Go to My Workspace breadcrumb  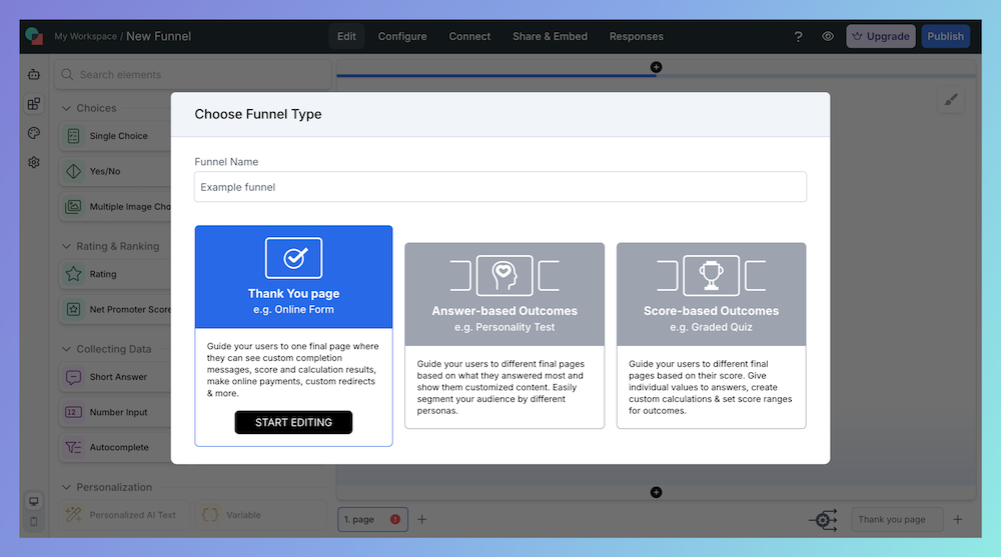tap(86, 36)
